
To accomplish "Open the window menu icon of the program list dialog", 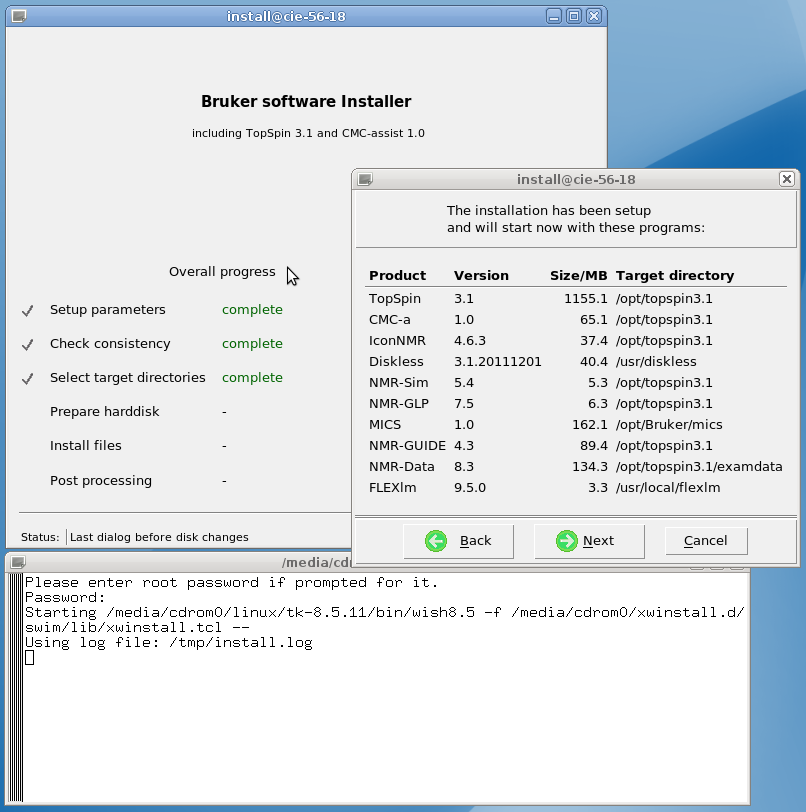I will click(366, 180).
